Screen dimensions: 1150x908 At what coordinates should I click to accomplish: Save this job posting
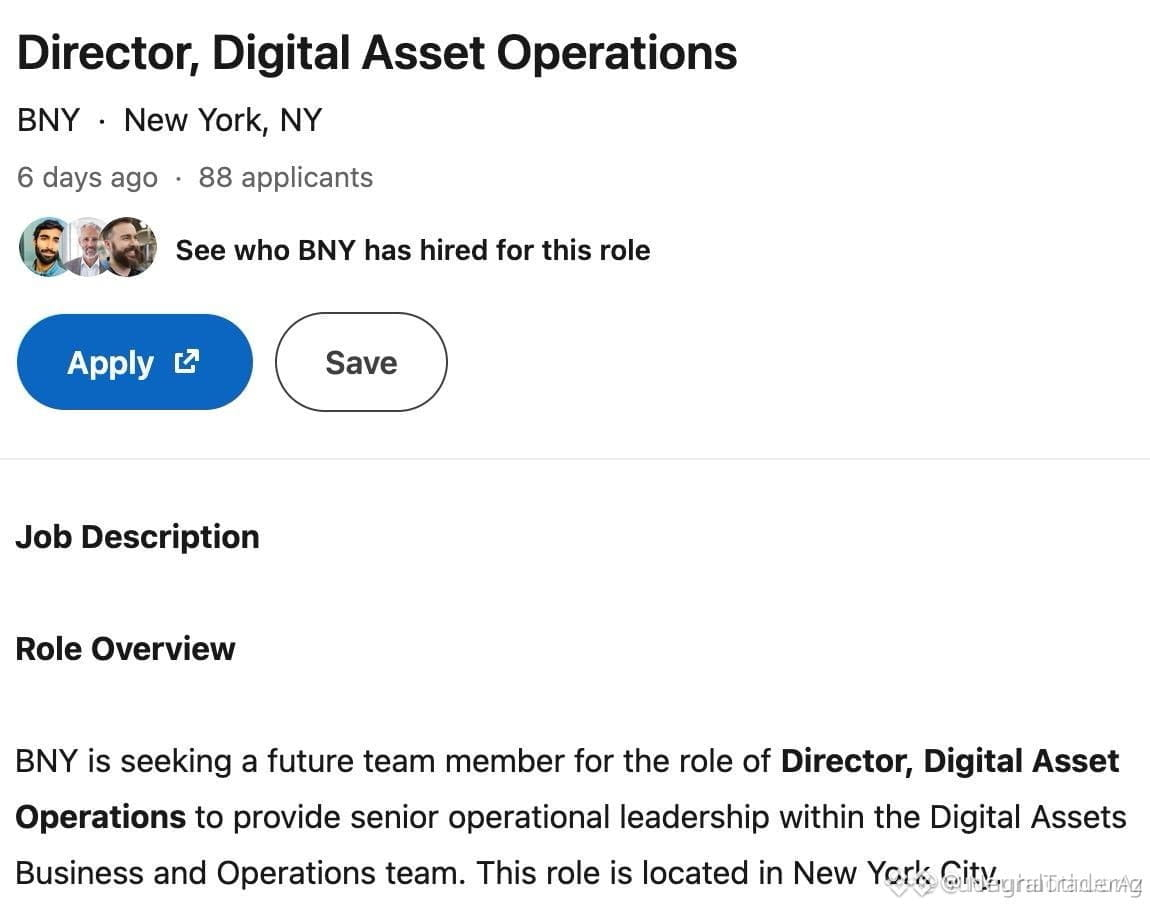click(x=361, y=362)
